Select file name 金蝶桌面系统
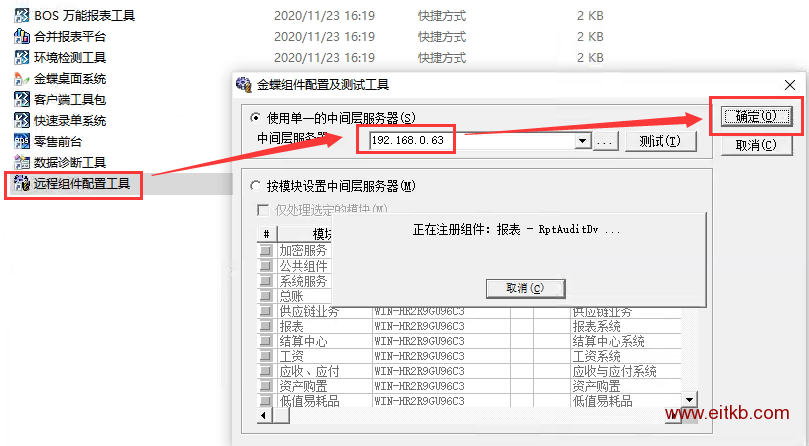 tap(70, 78)
